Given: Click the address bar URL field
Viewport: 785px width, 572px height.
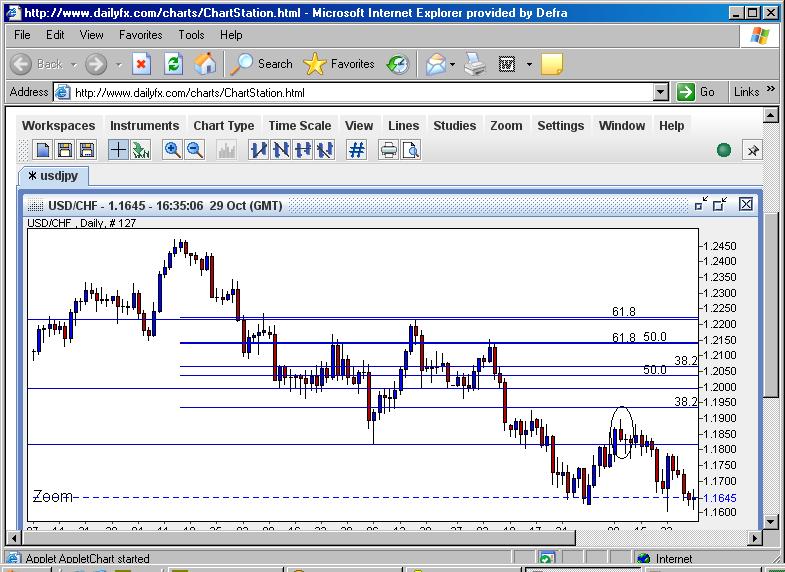Looking at the screenshot, I should tap(354, 93).
